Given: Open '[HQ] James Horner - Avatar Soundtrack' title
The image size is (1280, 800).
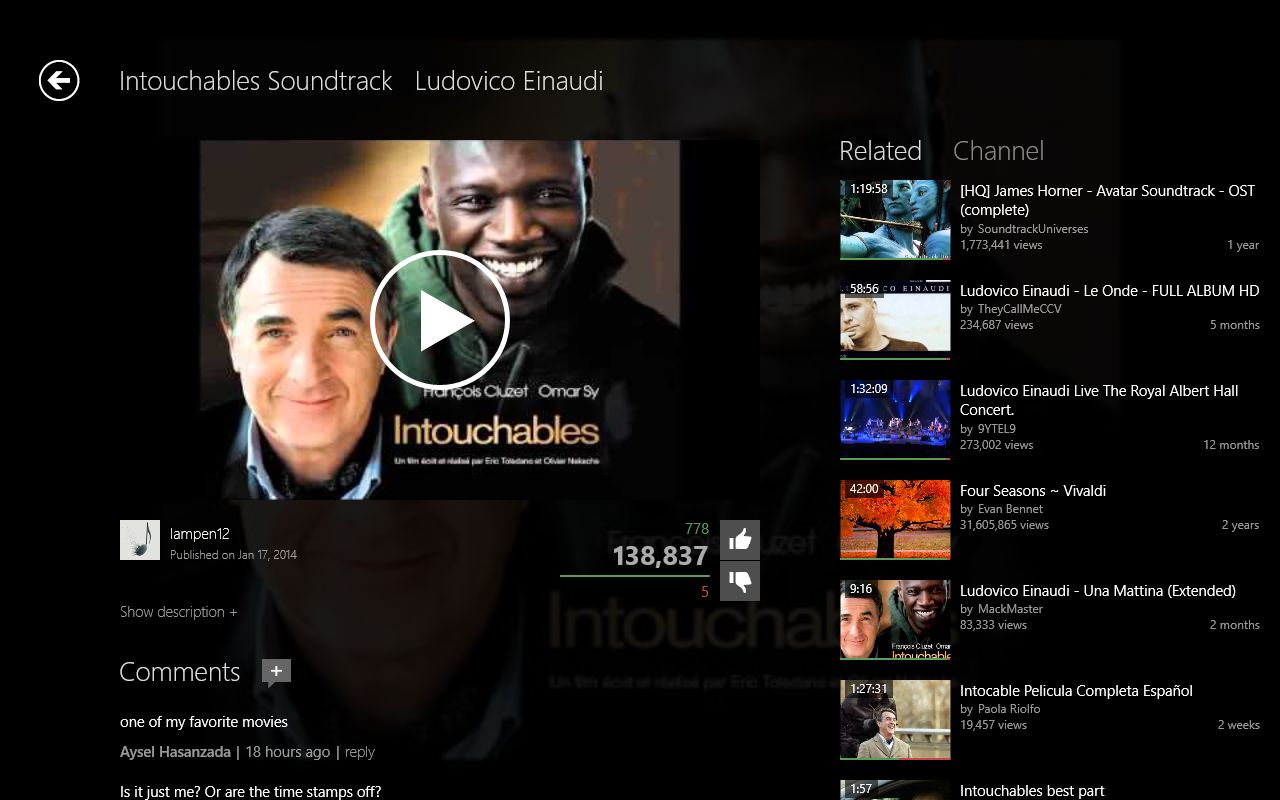Looking at the screenshot, I should coord(1107,200).
